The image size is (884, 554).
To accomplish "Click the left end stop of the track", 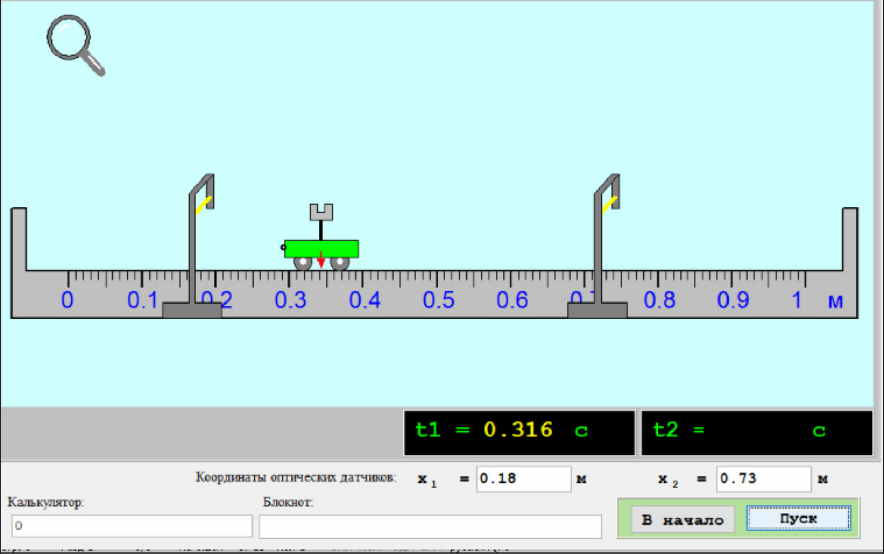I will coord(19,239).
